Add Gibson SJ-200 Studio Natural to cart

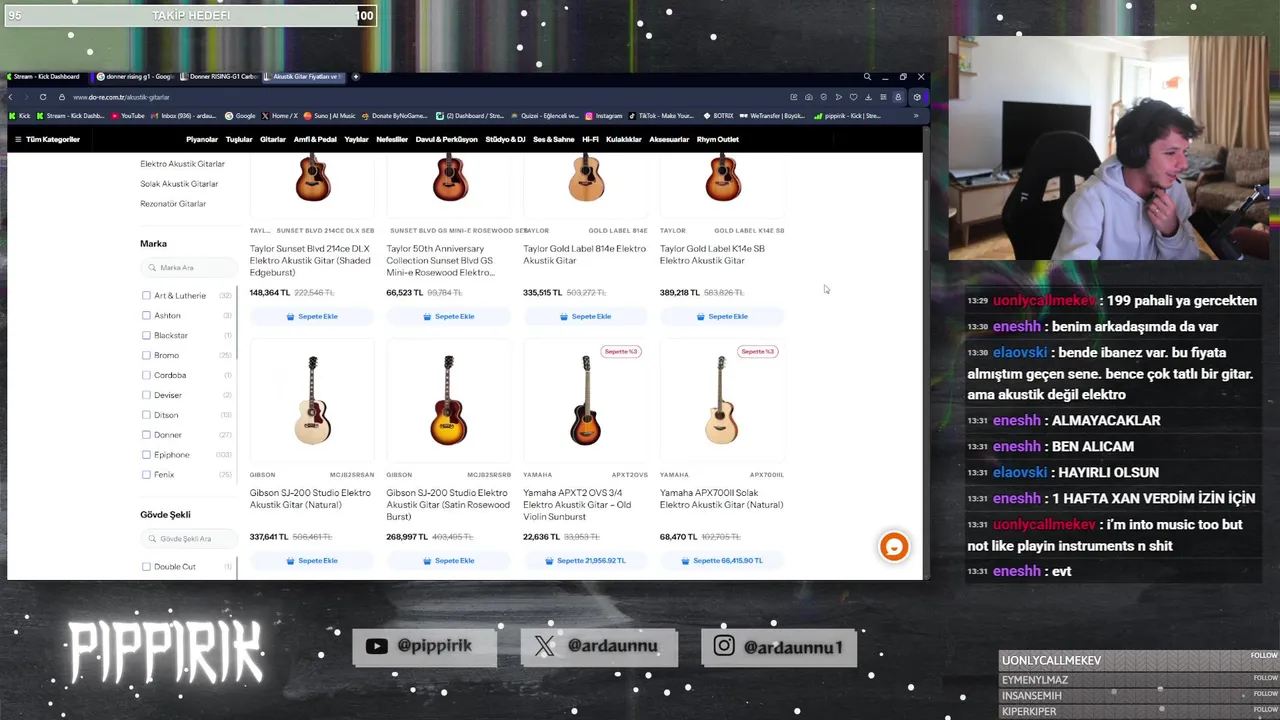312,561
